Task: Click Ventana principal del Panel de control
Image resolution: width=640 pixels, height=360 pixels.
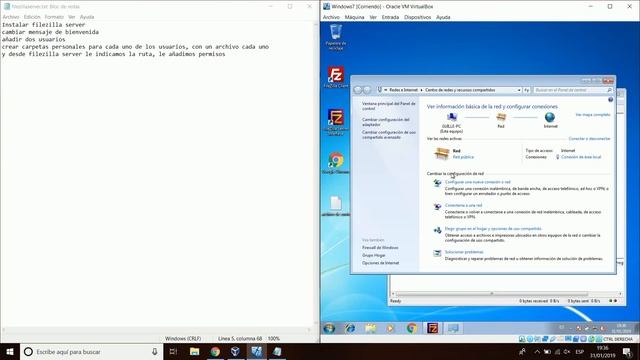Action: pyautogui.click(x=389, y=106)
